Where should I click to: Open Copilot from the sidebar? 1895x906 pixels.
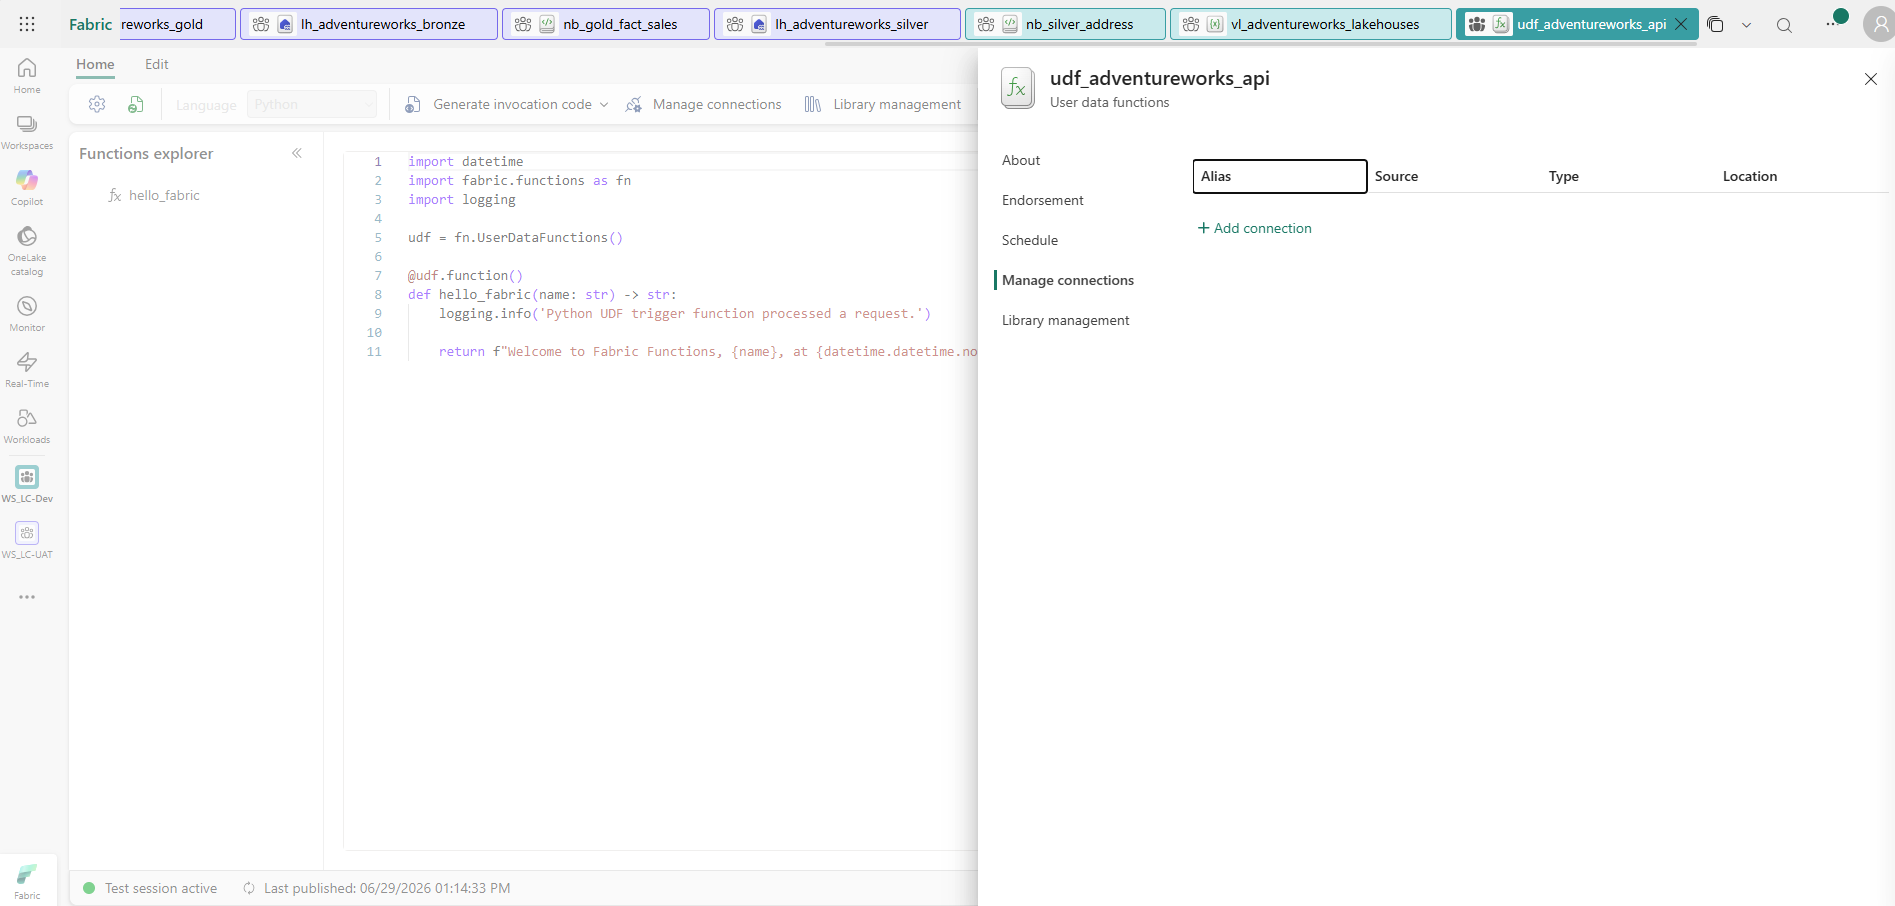coord(27,188)
